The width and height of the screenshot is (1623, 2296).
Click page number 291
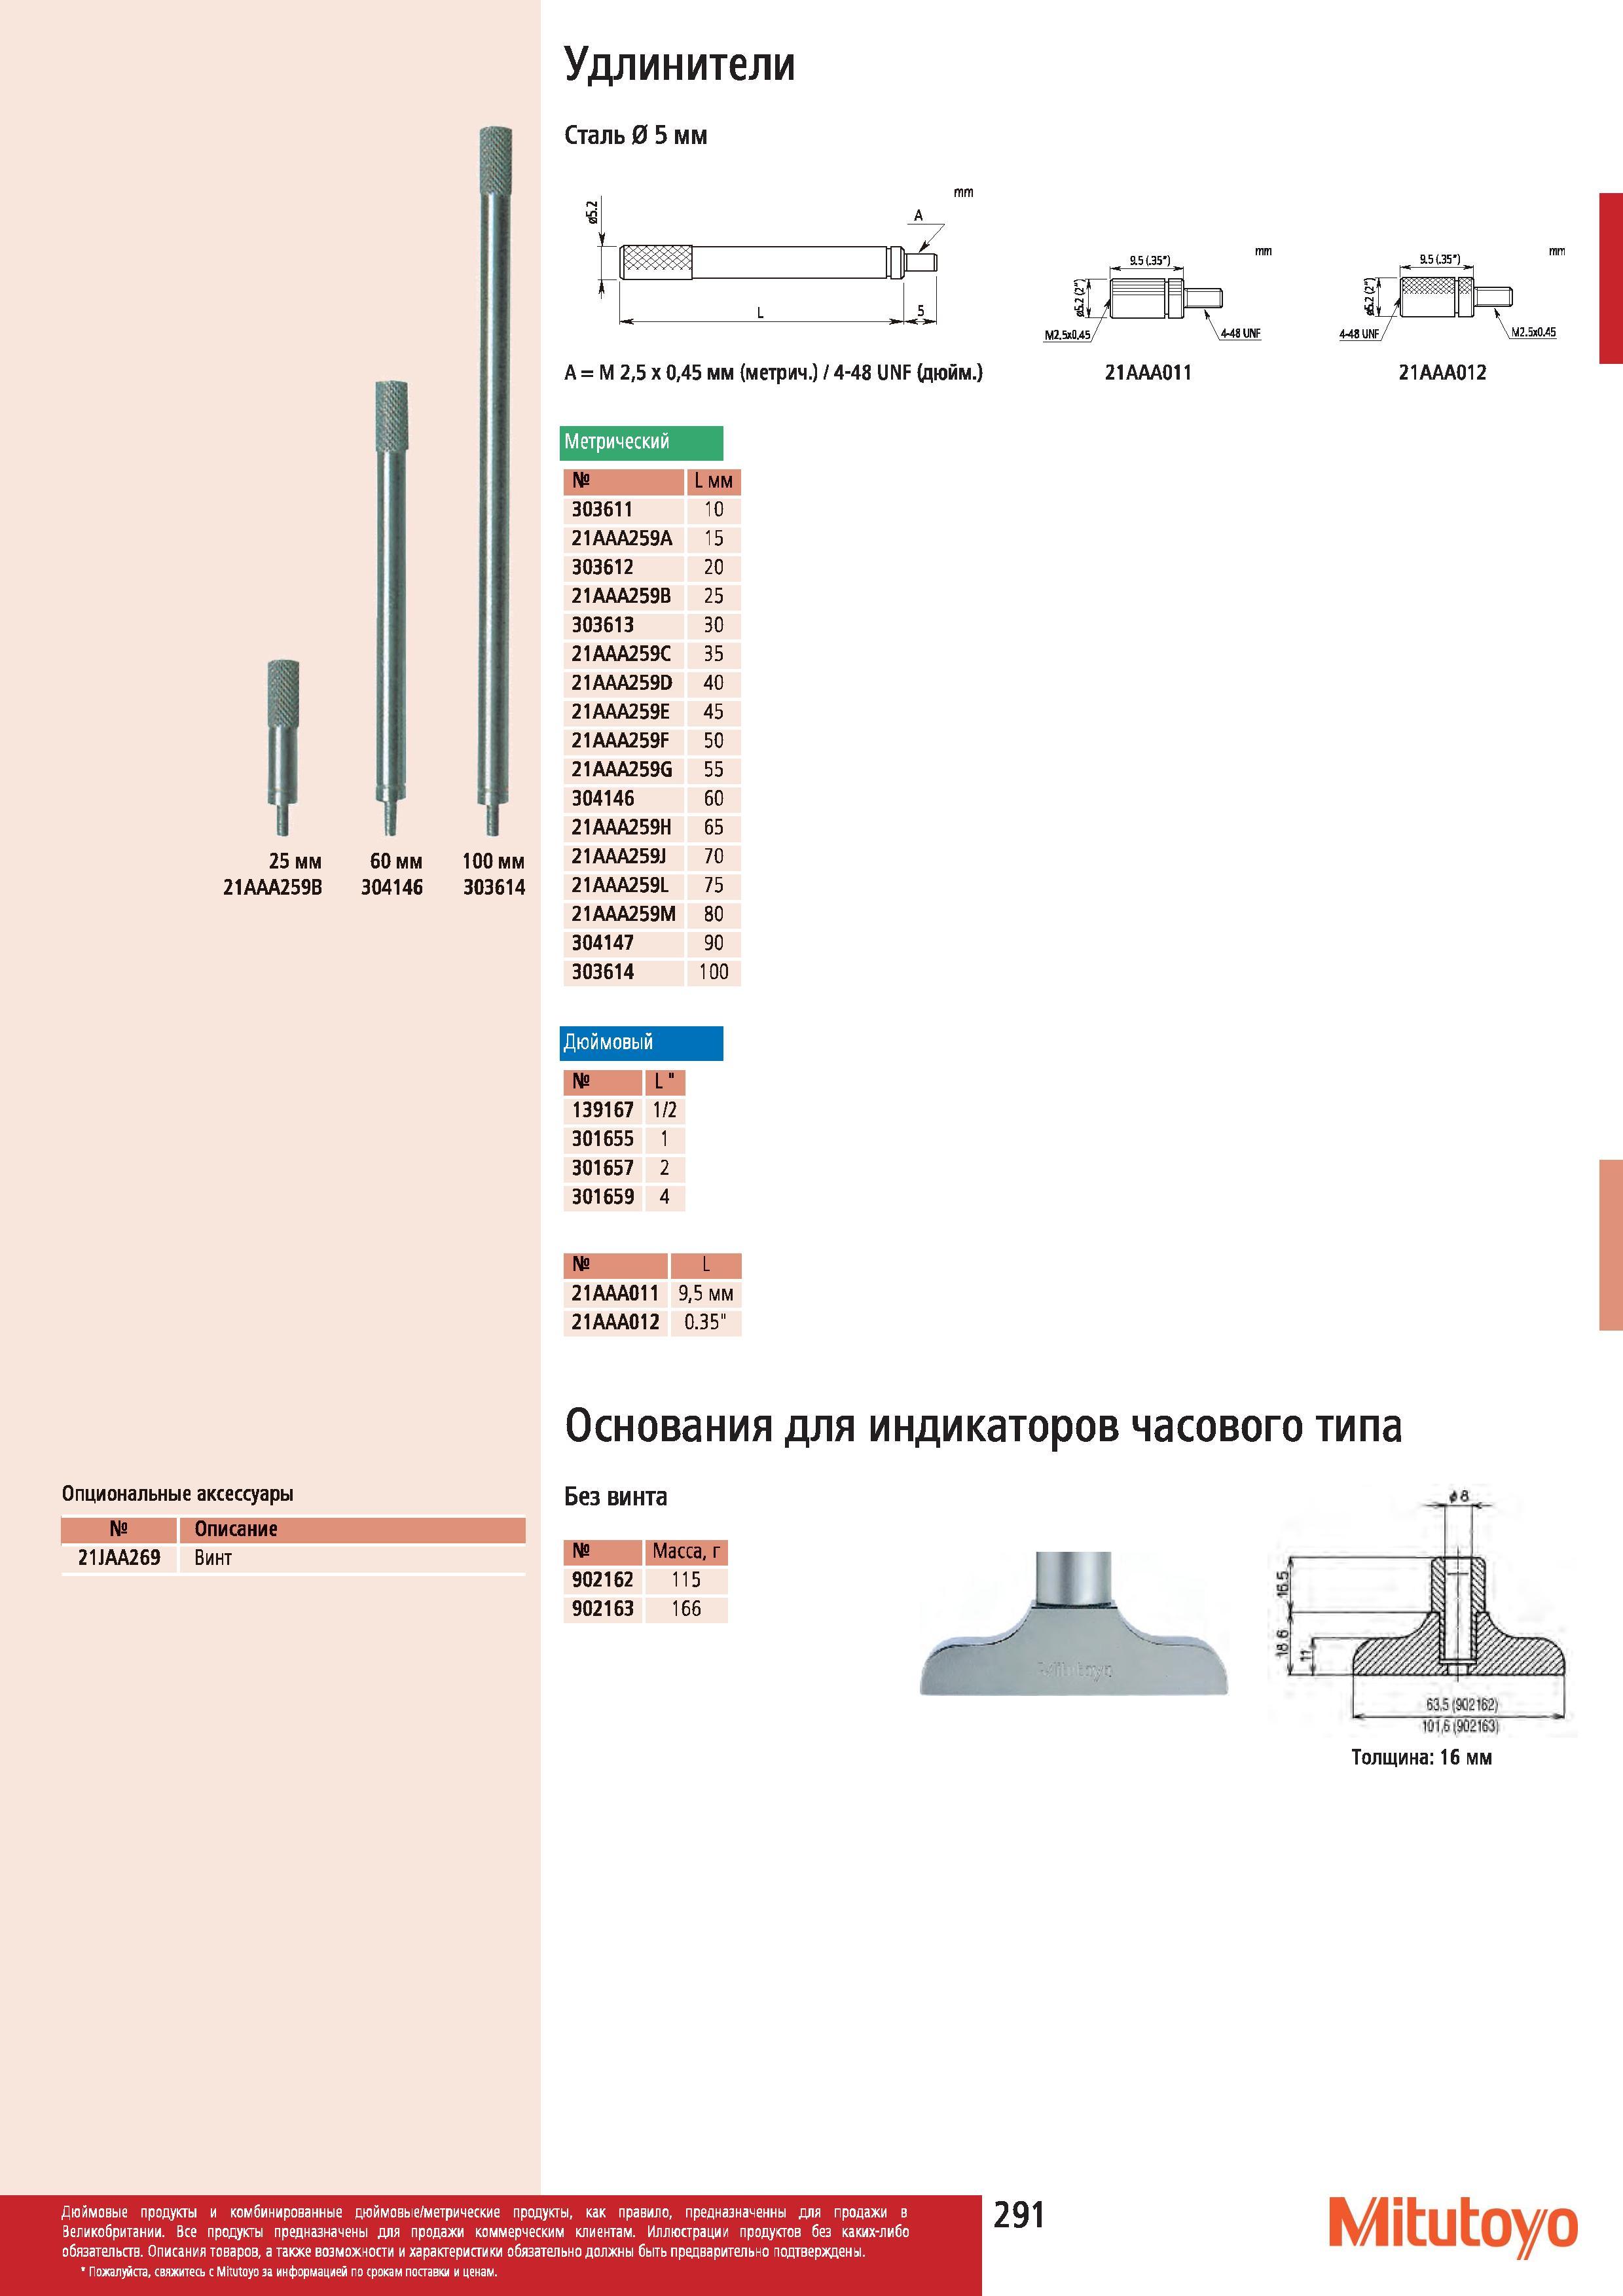[x=1018, y=2216]
